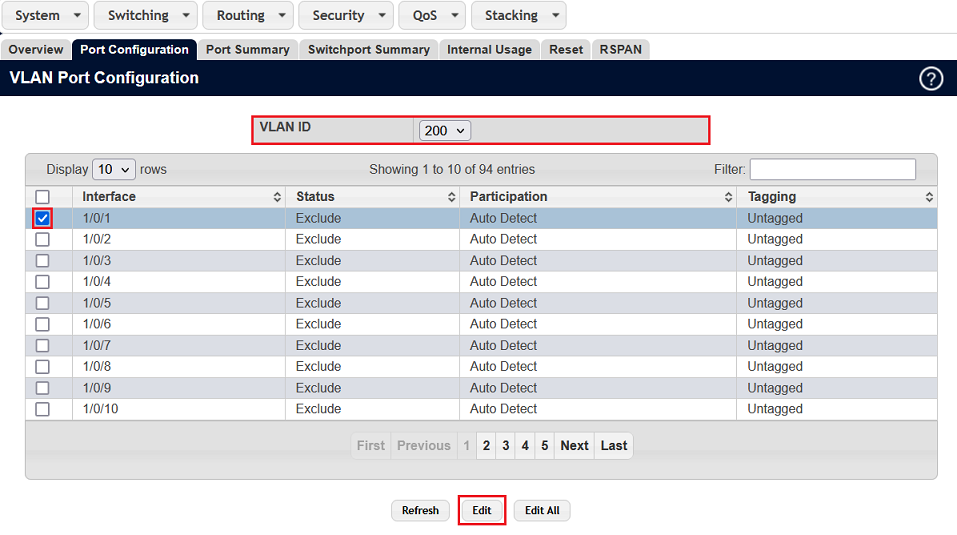Click the Edit button
The width and height of the screenshot is (957, 535).
pyautogui.click(x=482, y=510)
